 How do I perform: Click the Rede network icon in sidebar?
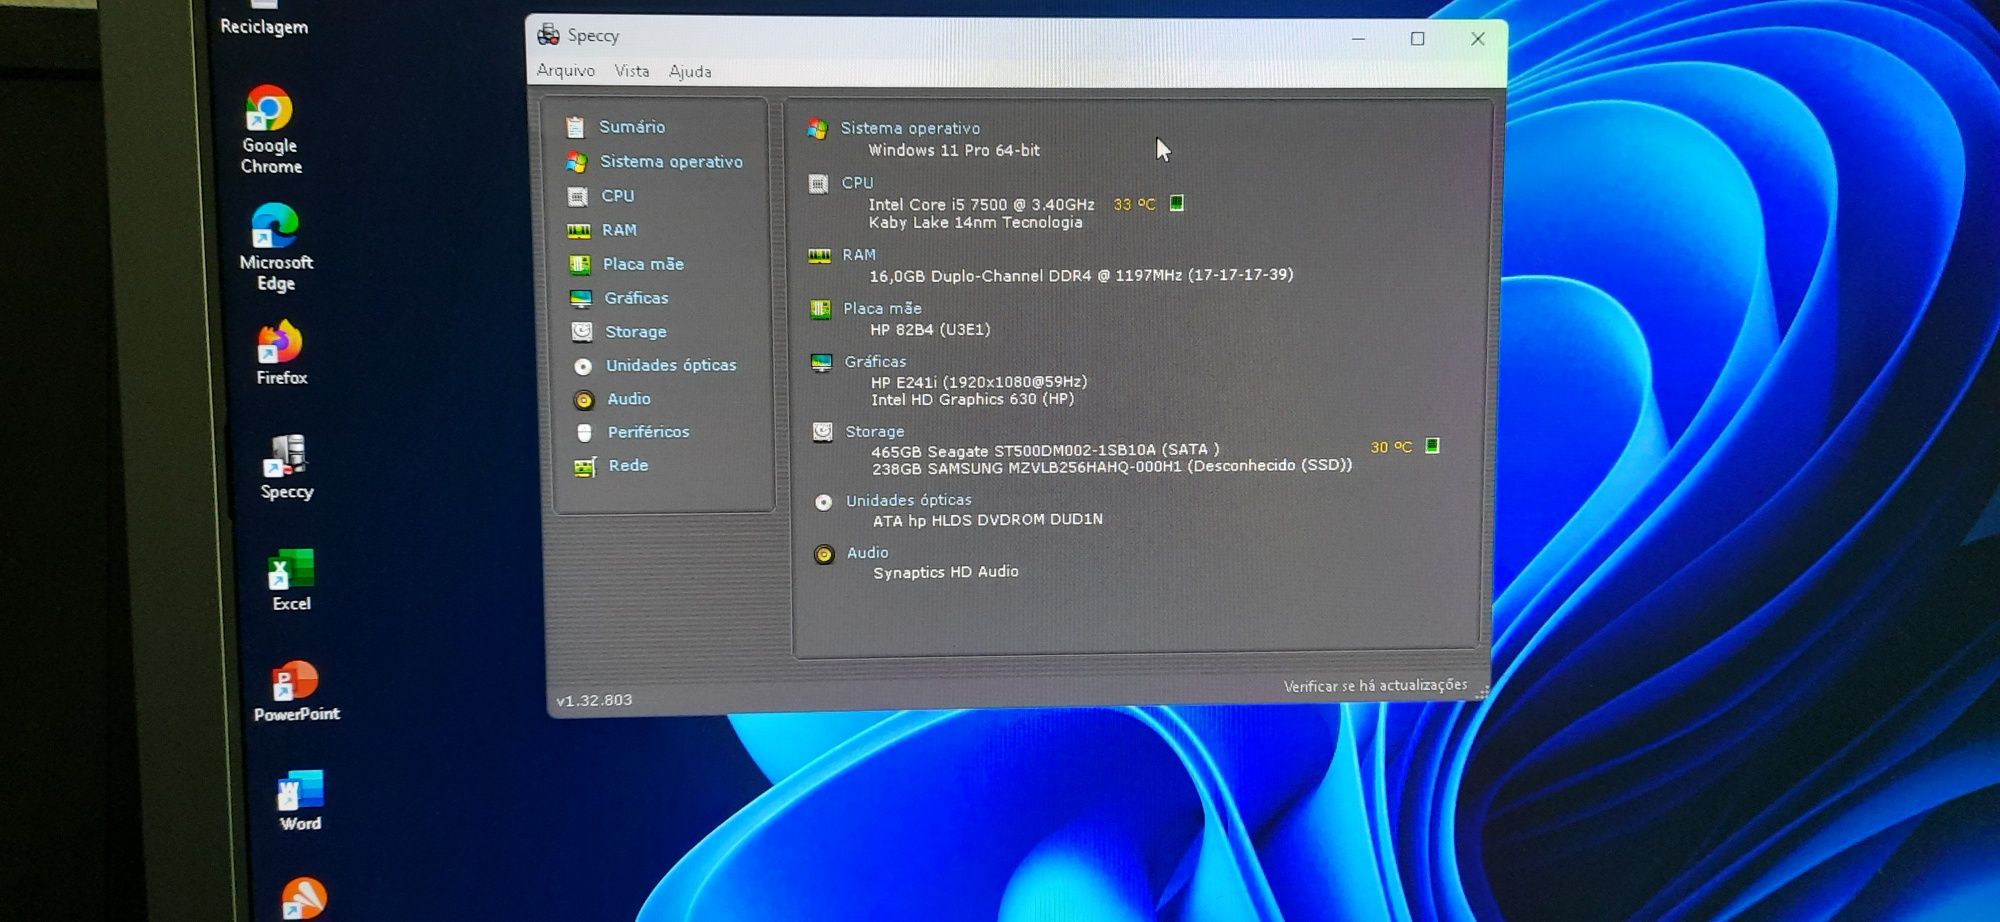[585, 467]
